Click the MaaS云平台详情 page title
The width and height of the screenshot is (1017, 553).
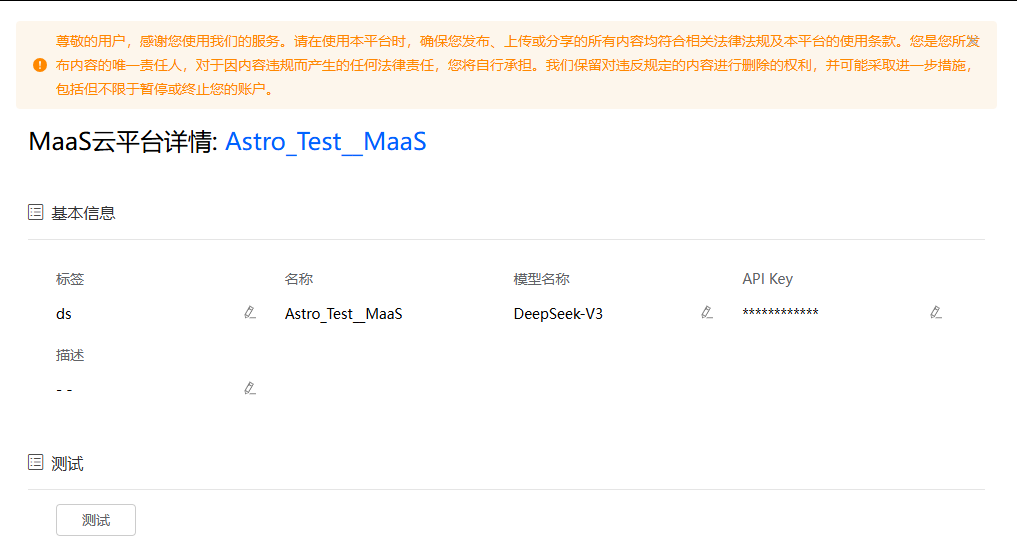click(123, 141)
